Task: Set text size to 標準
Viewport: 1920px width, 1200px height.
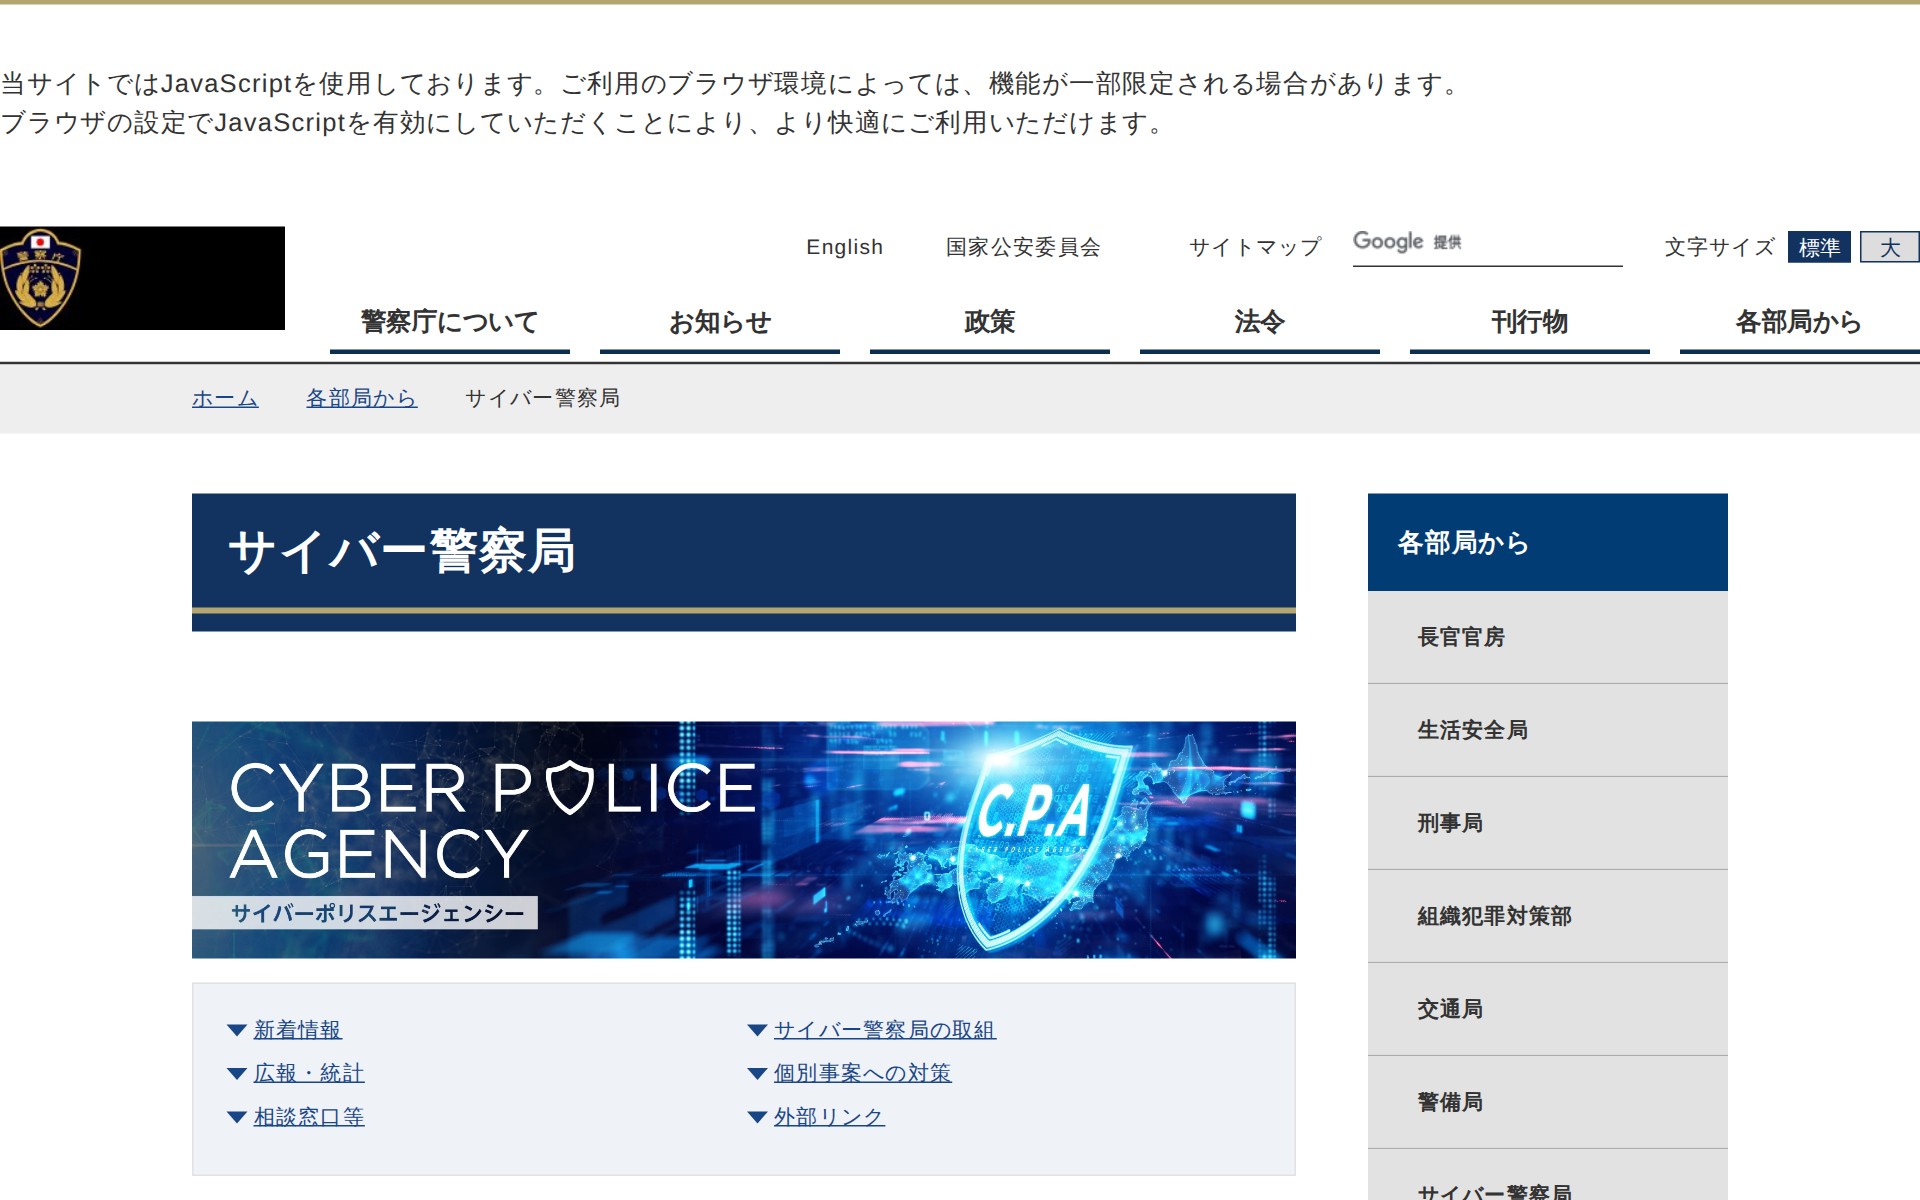Action: (1818, 247)
